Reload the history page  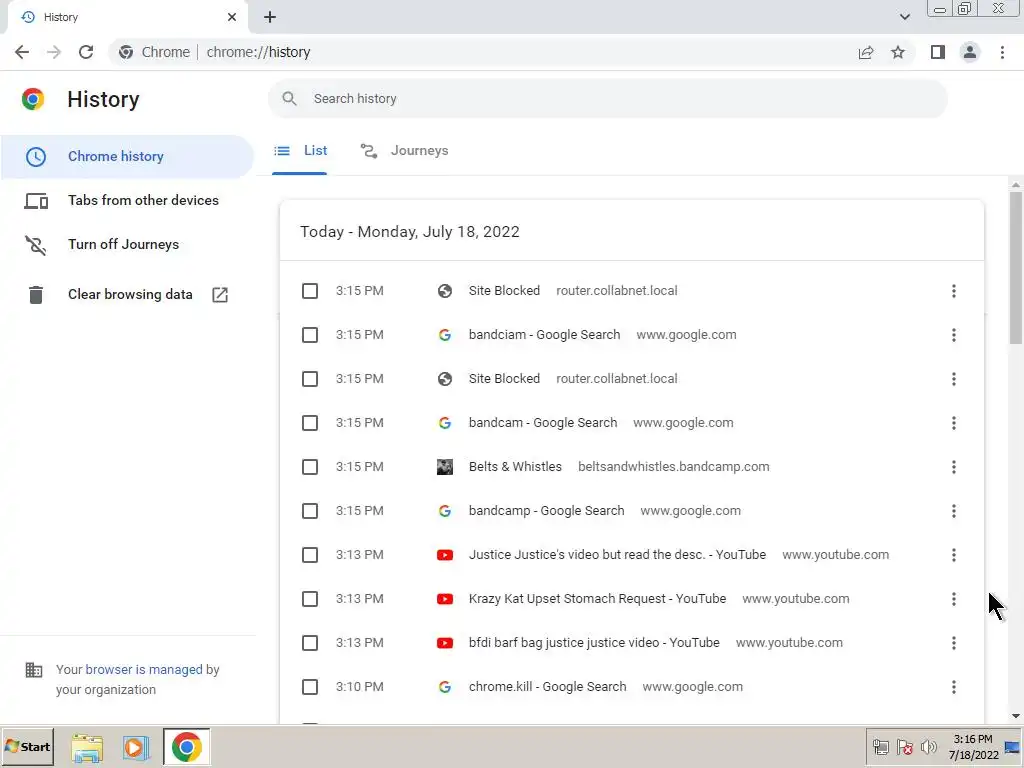(x=86, y=52)
